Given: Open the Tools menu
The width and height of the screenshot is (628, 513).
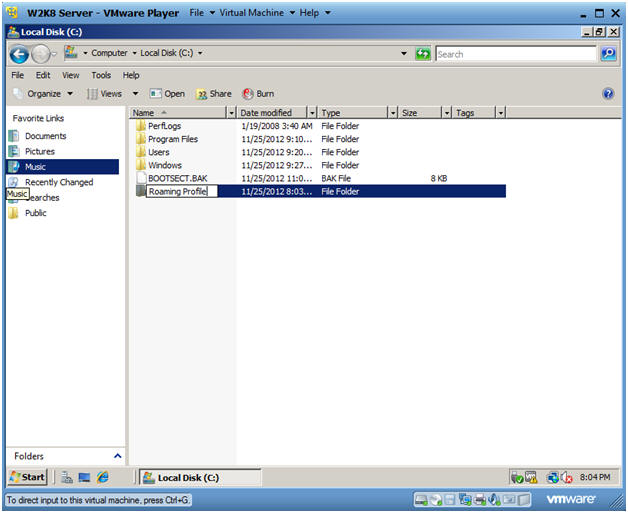Looking at the screenshot, I should 101,75.
